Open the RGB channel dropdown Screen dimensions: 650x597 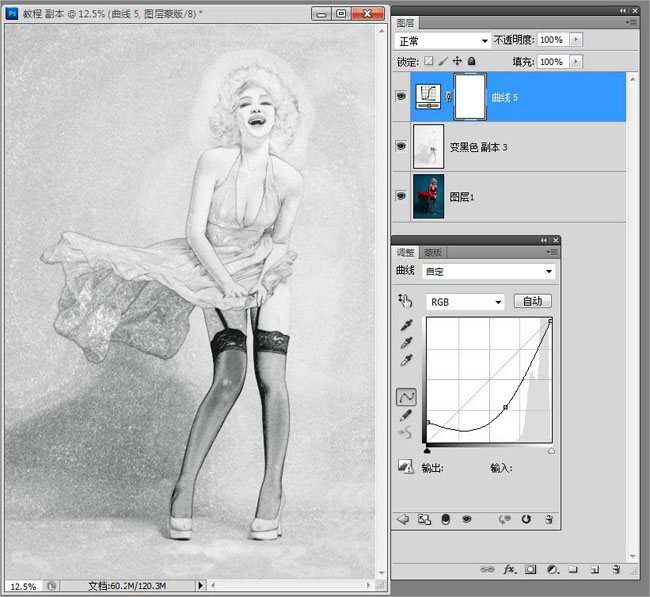click(465, 302)
